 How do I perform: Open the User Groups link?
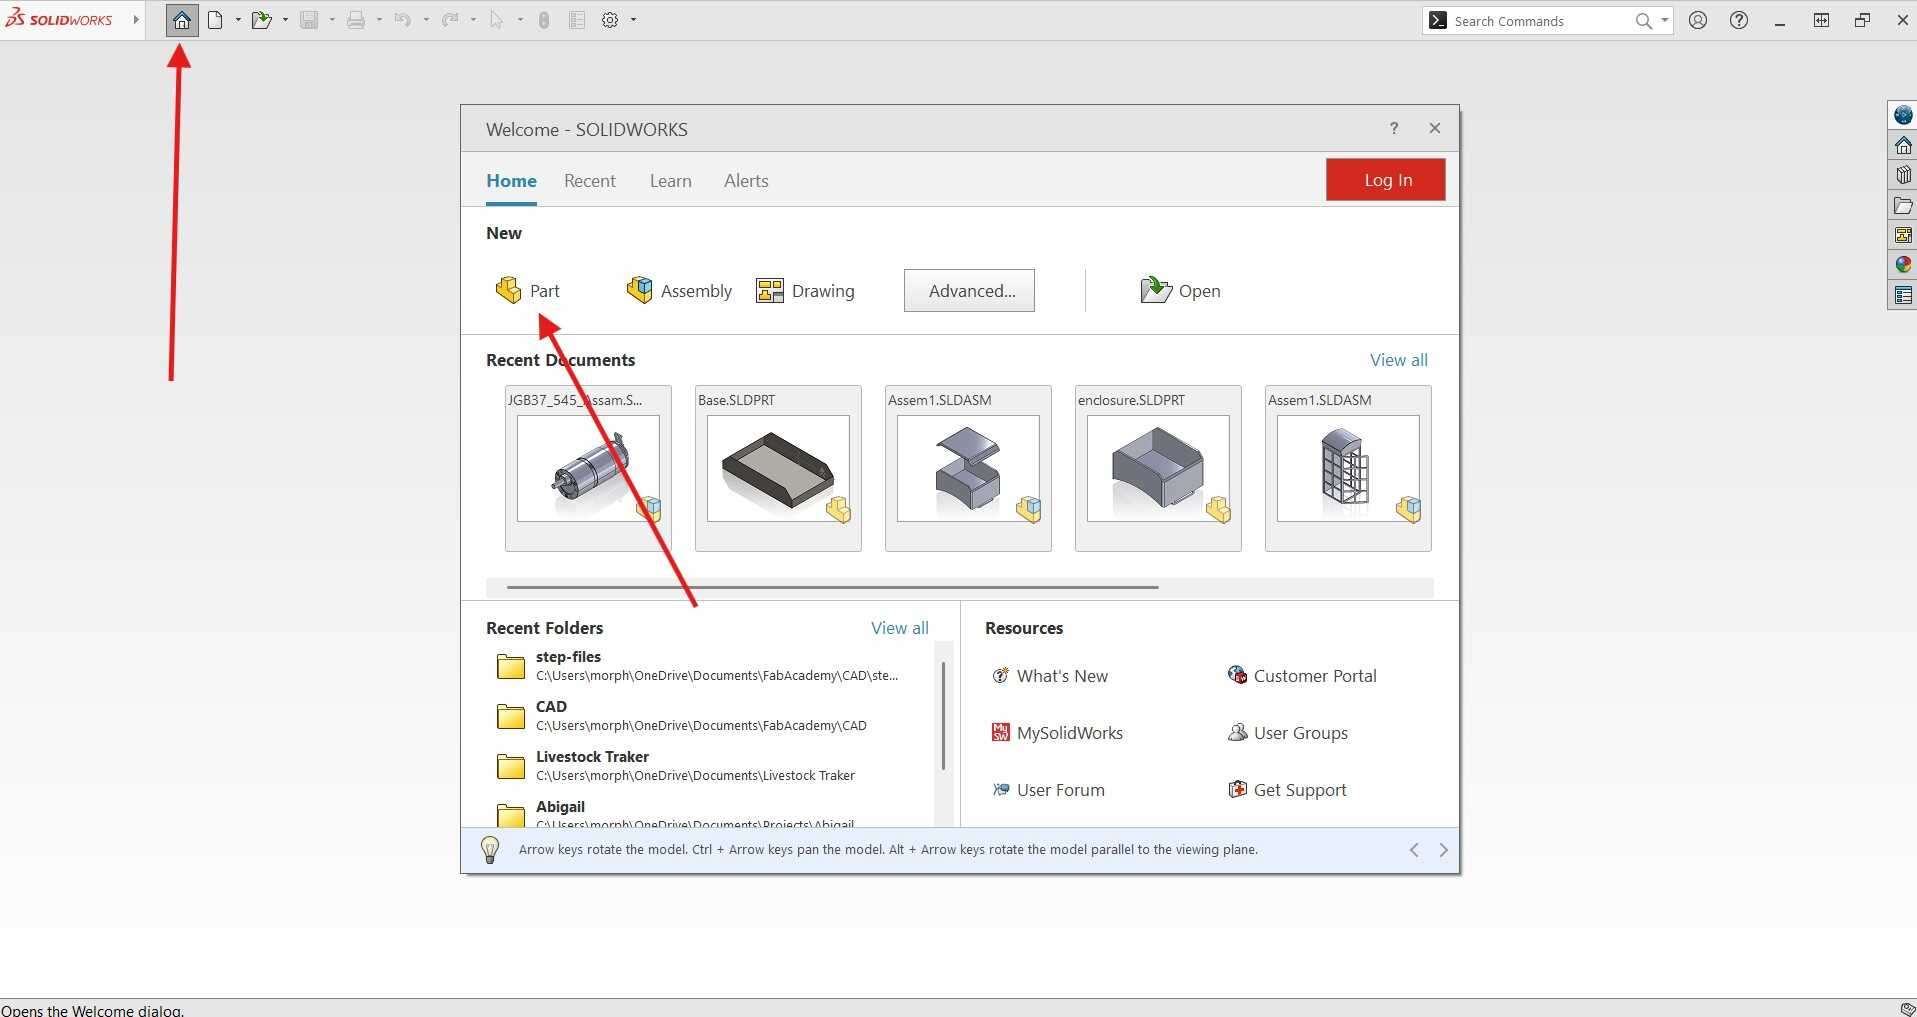point(1288,733)
